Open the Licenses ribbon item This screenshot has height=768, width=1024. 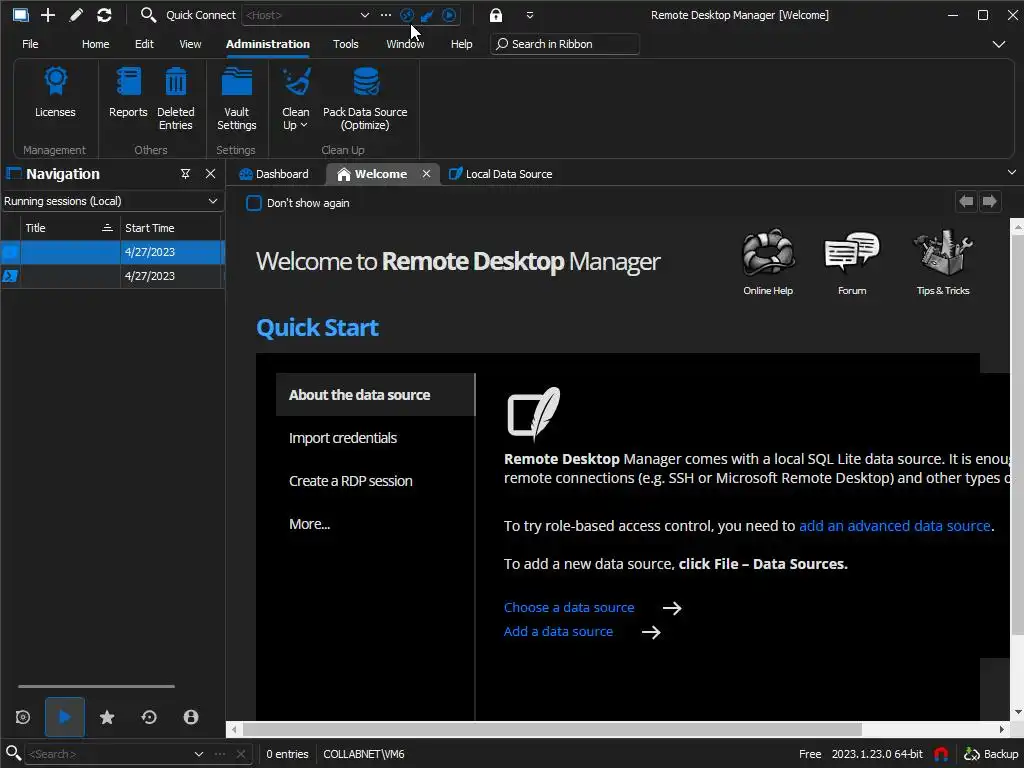click(55, 93)
